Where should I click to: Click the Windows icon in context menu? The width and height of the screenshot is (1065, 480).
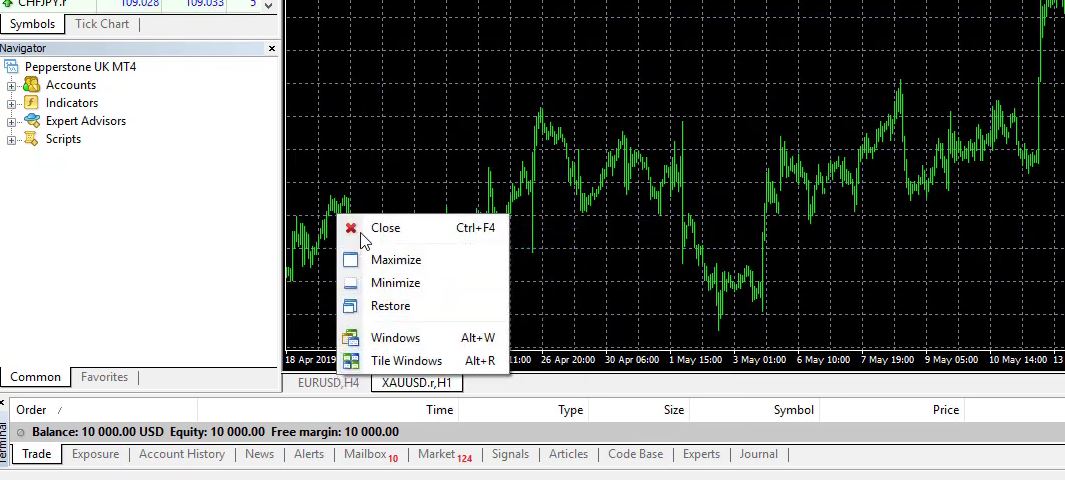point(350,338)
